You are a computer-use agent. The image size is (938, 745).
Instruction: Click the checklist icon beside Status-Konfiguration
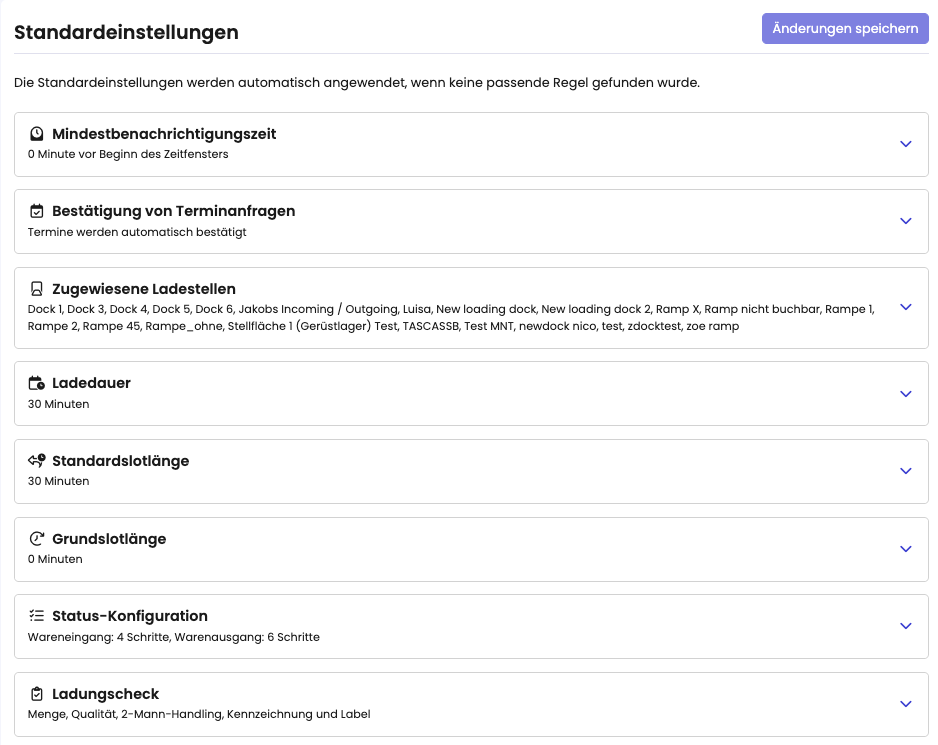tap(37, 616)
